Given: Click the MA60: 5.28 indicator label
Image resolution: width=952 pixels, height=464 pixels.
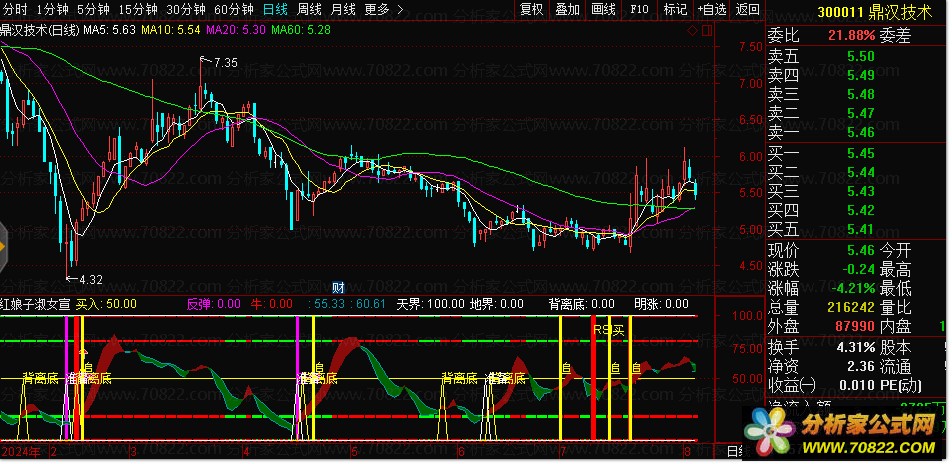Looking at the screenshot, I should pyautogui.click(x=301, y=30).
